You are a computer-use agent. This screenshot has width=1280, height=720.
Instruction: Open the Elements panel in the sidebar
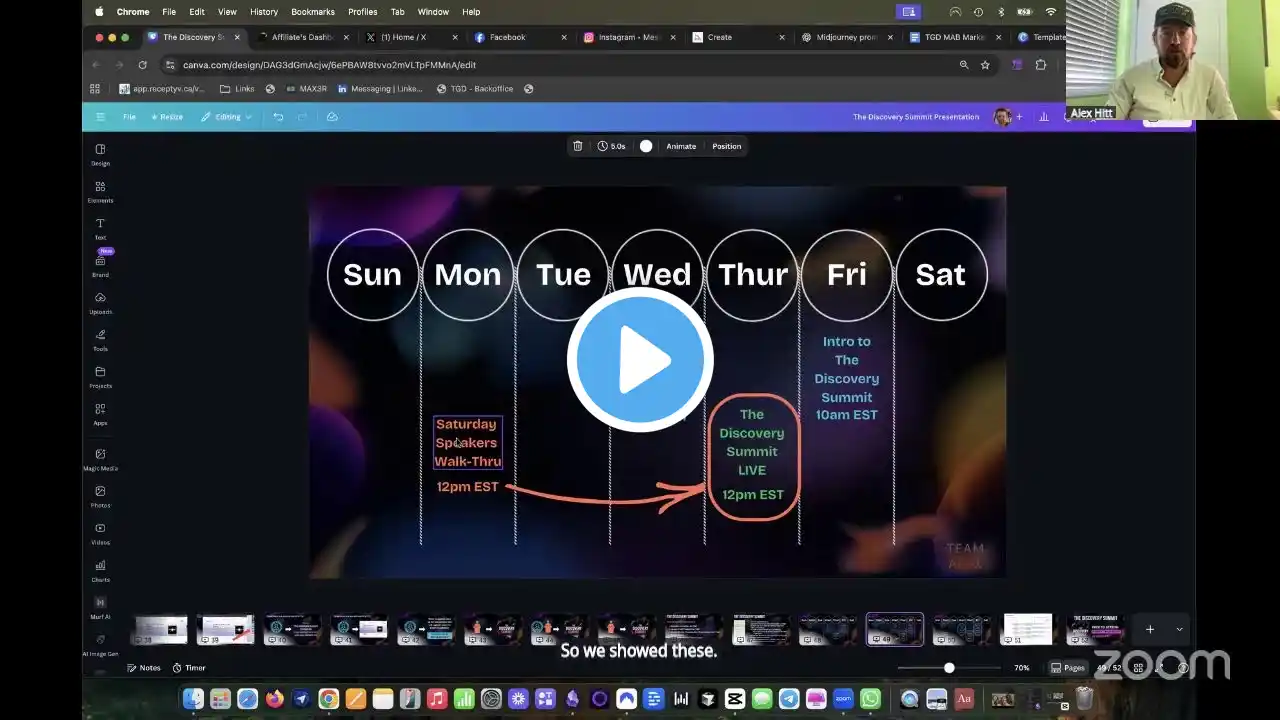tap(100, 191)
